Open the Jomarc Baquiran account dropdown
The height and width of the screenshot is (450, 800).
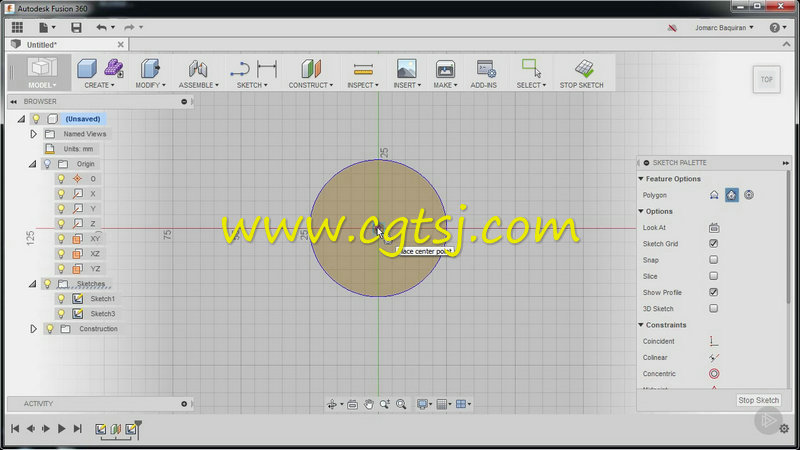click(x=724, y=28)
